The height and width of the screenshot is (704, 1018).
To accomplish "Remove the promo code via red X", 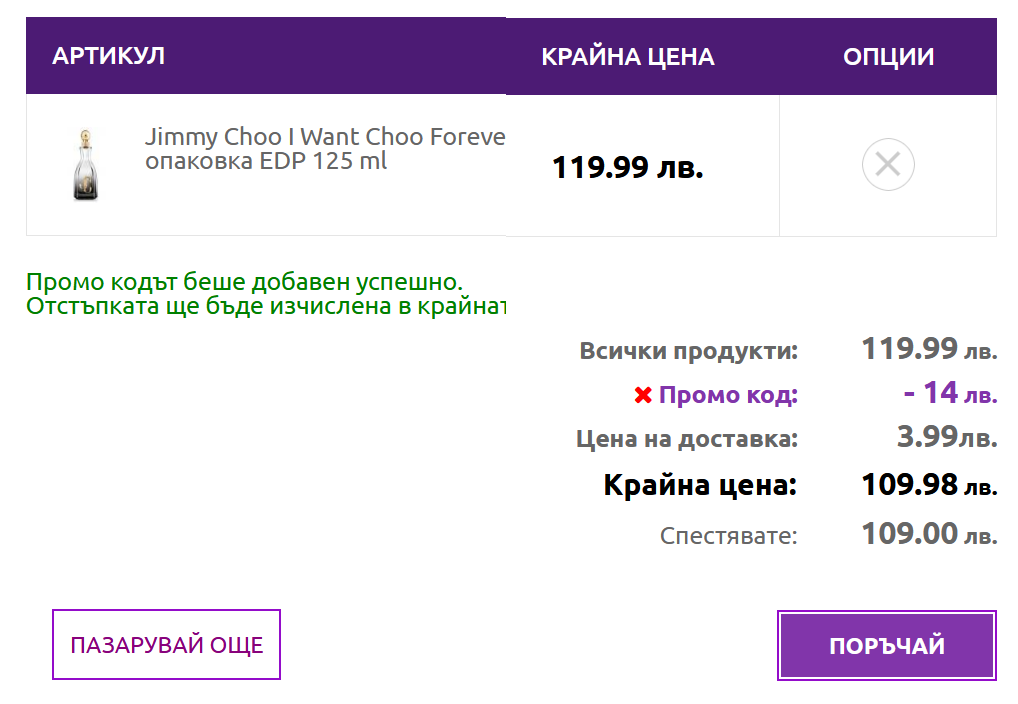I will coord(643,396).
